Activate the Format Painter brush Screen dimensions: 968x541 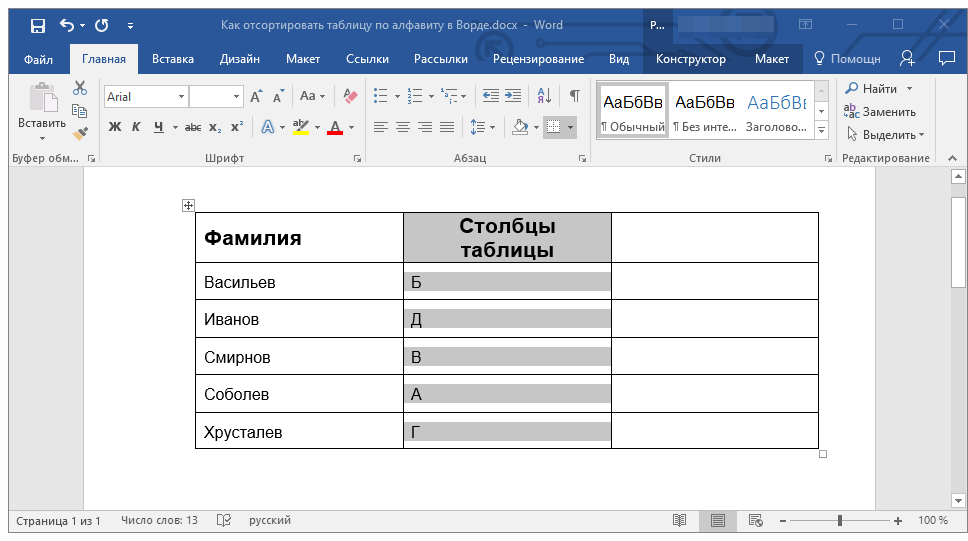tap(80, 133)
